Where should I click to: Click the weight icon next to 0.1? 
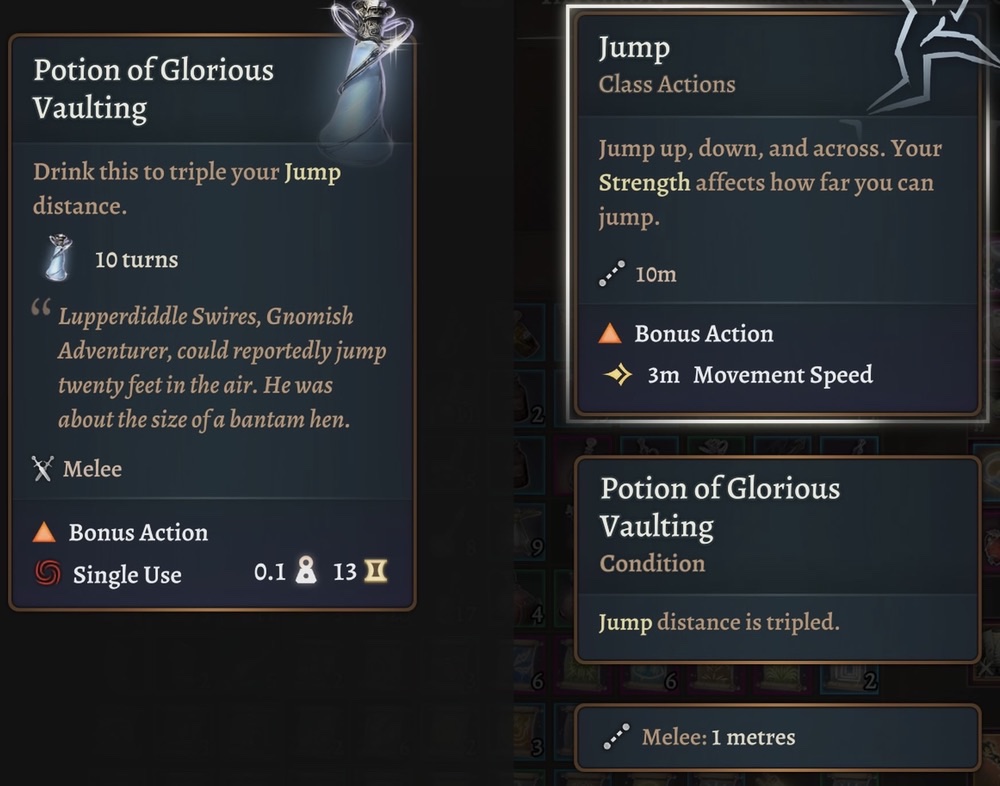pyautogui.click(x=307, y=573)
